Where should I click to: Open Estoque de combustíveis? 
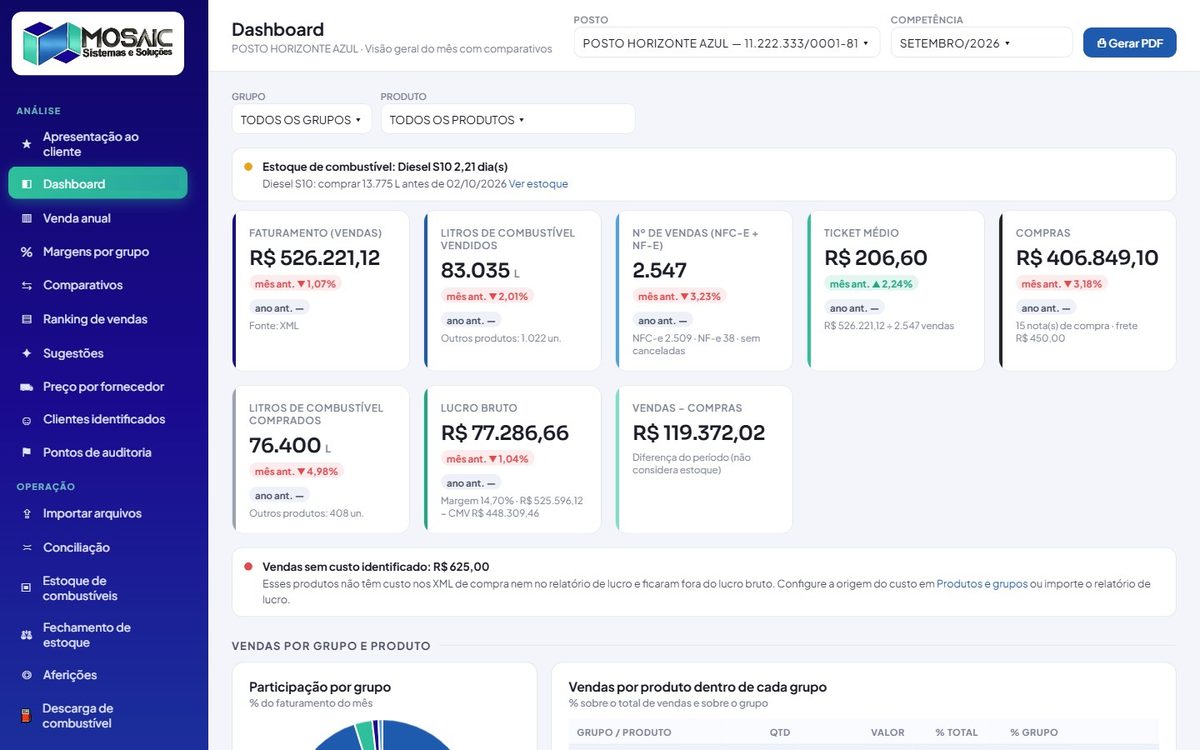click(98, 588)
